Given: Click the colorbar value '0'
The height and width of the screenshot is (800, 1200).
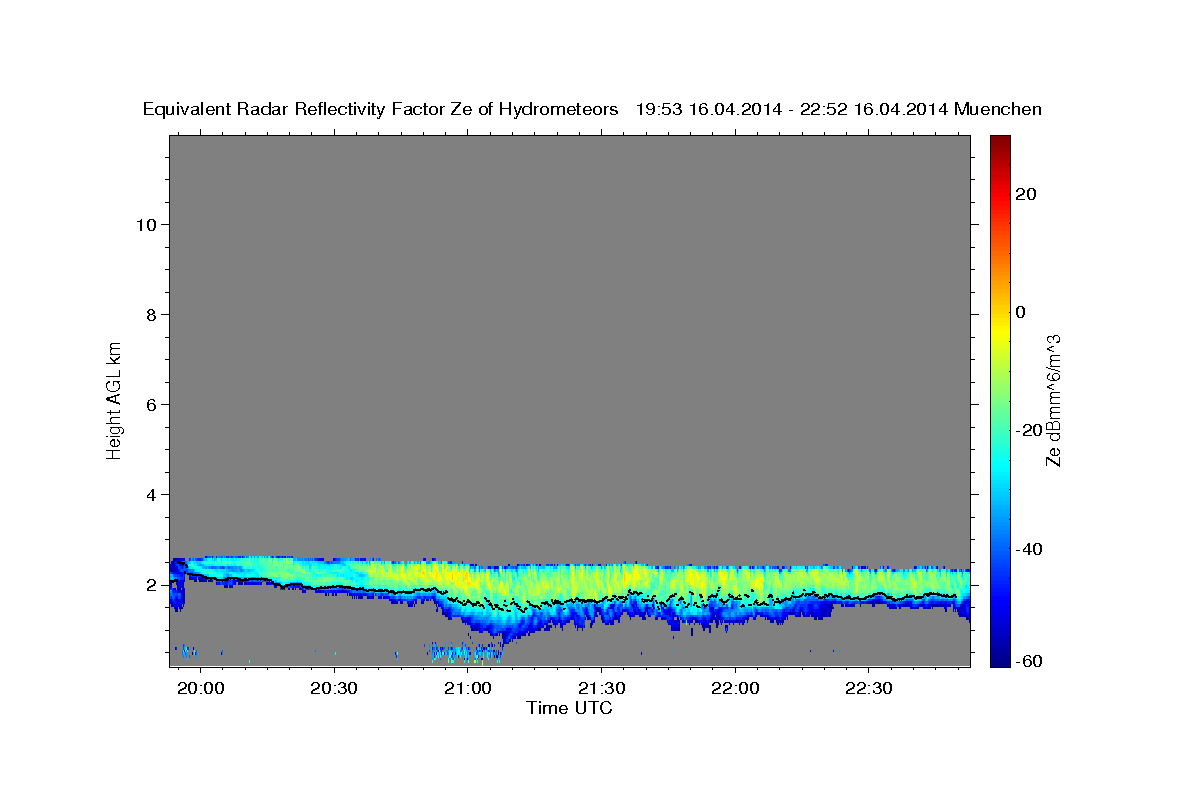Looking at the screenshot, I should 1020,312.
